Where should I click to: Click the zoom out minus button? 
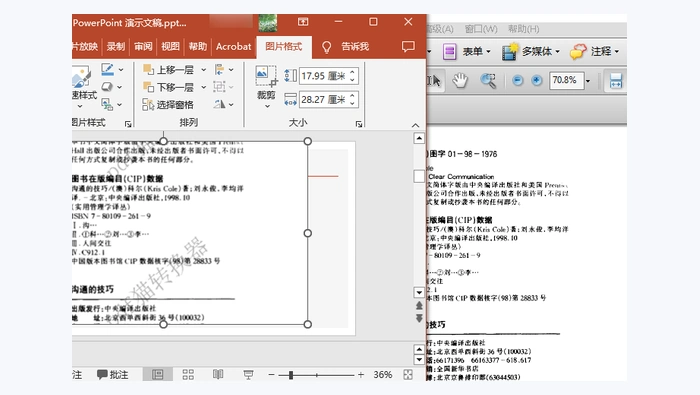point(271,374)
